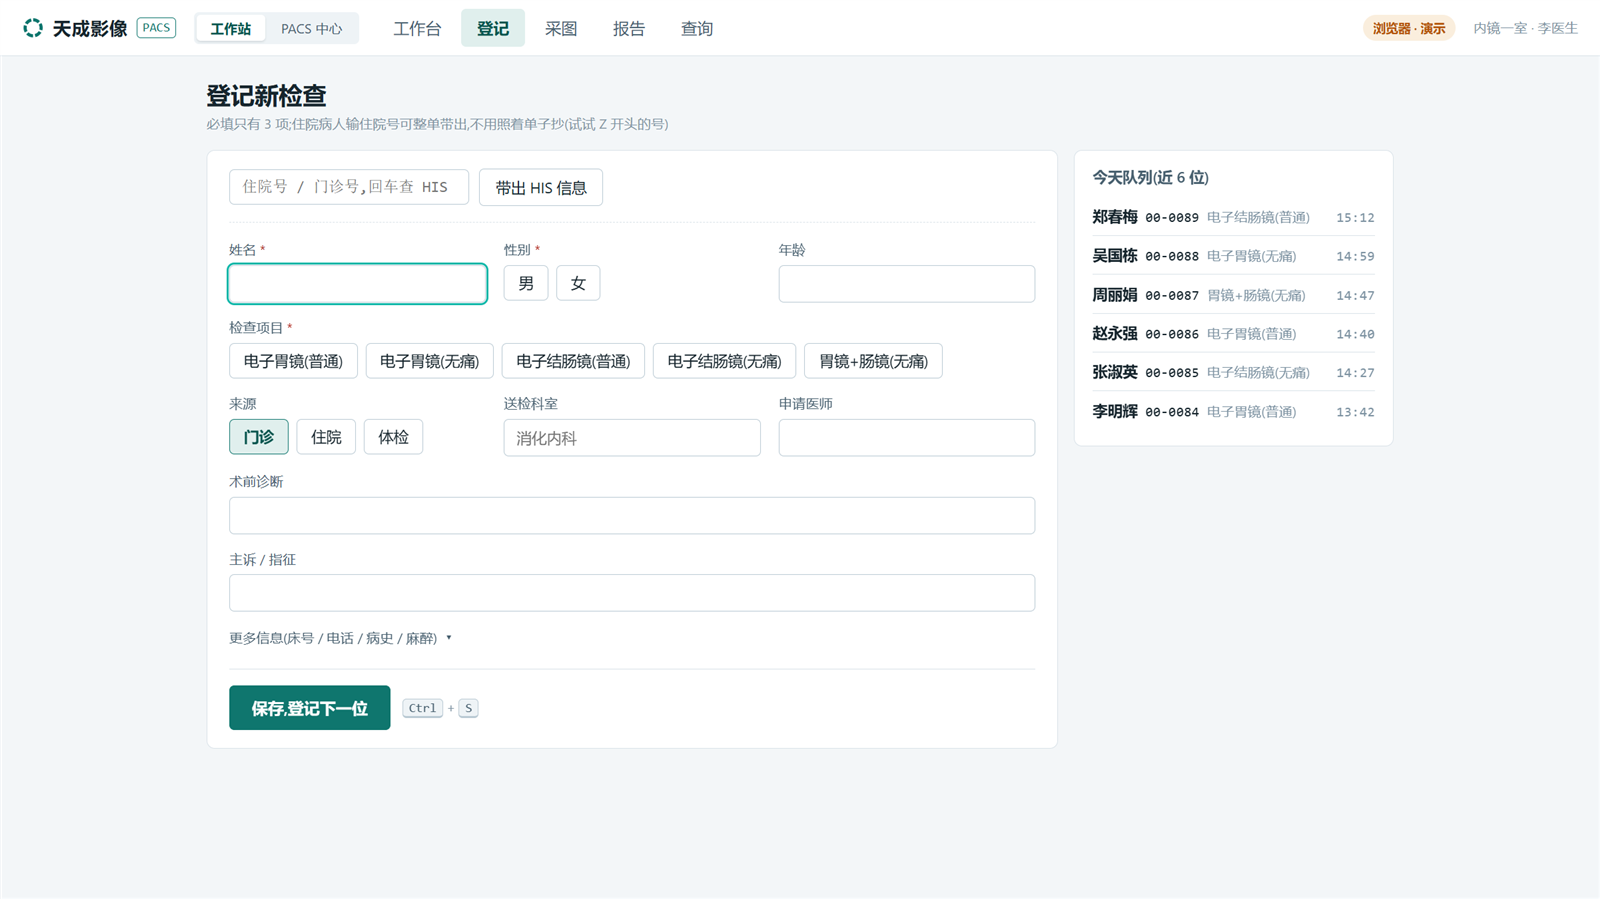The height and width of the screenshot is (899, 1600).
Task: Click the 浏览器·演示 badge
Action: click(1409, 28)
